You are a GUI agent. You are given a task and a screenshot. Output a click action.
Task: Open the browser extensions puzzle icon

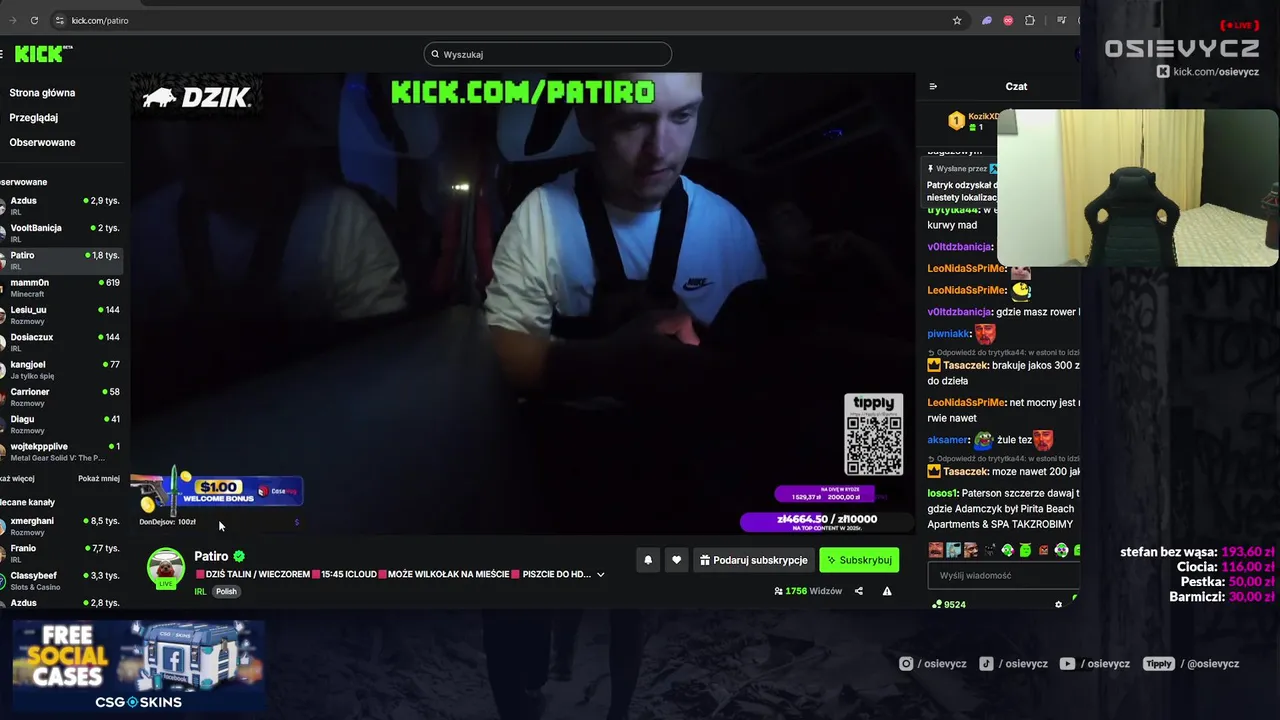point(1030,20)
